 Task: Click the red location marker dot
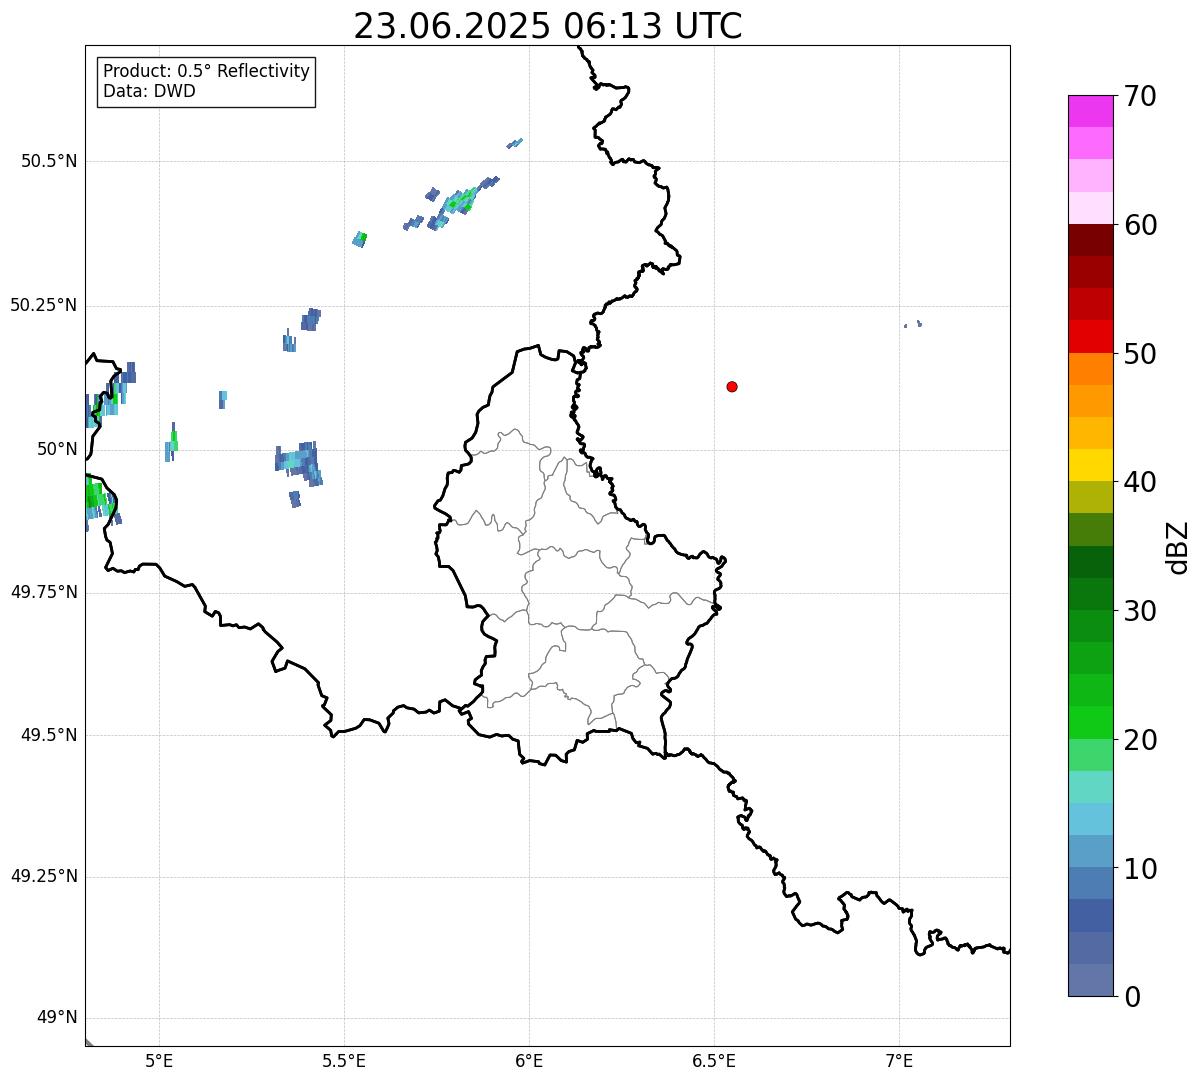click(732, 386)
